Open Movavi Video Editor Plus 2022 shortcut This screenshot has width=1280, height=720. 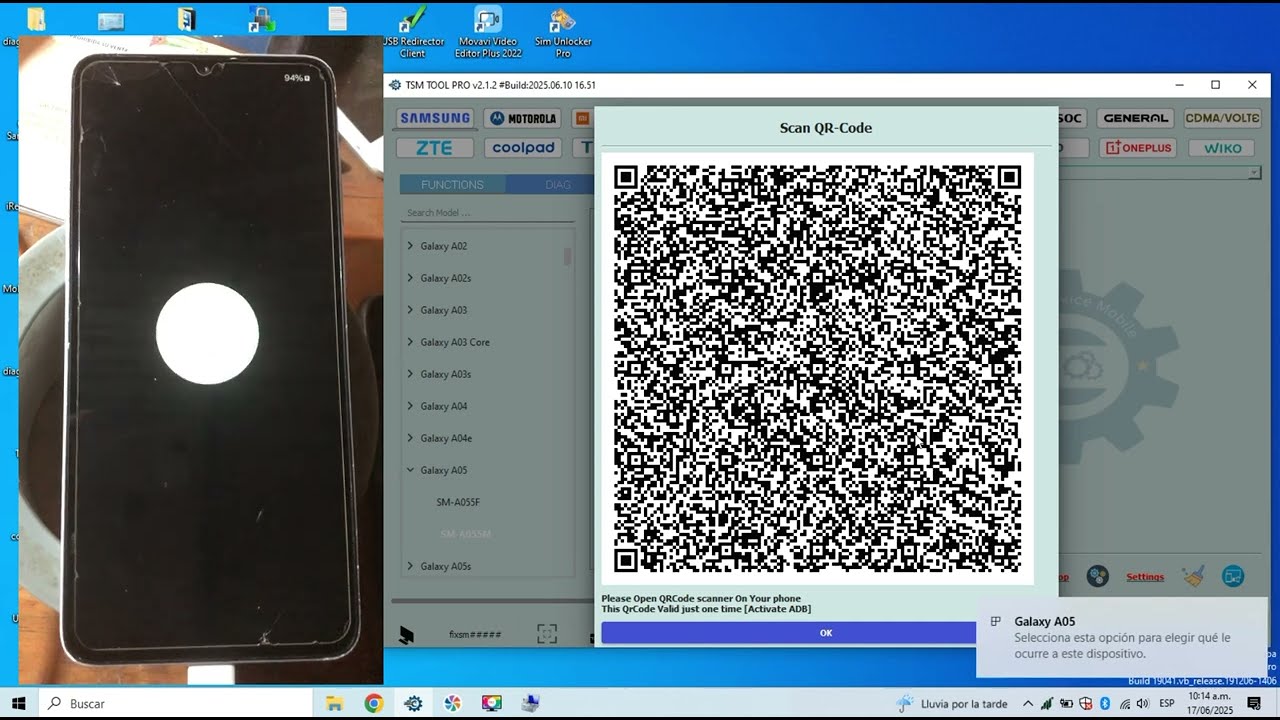(488, 33)
